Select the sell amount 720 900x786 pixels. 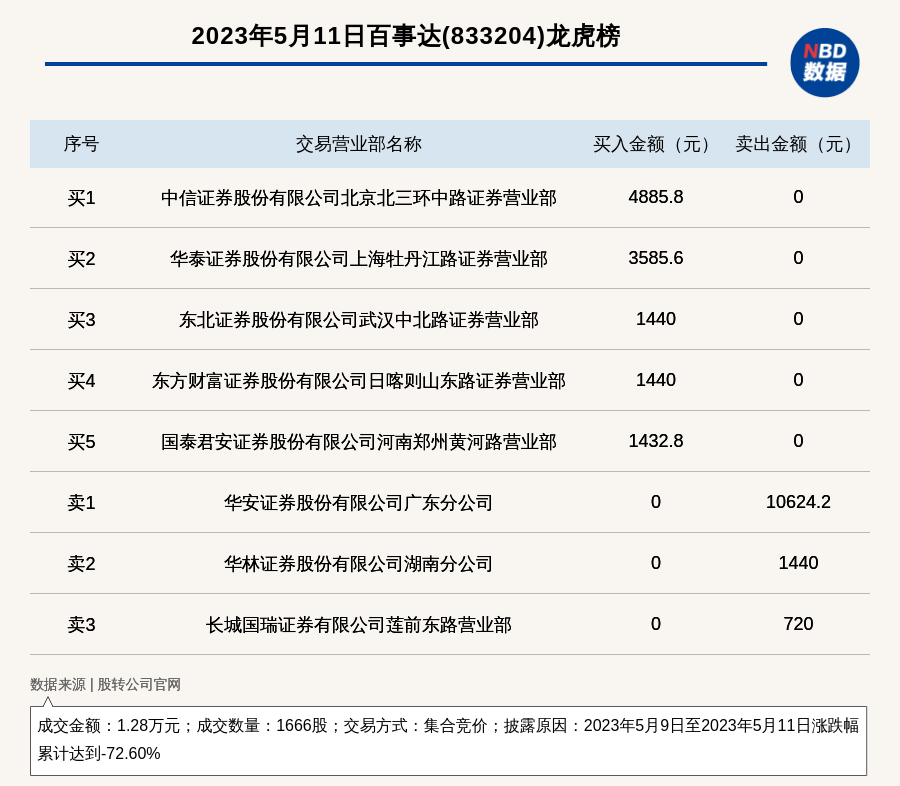798,624
